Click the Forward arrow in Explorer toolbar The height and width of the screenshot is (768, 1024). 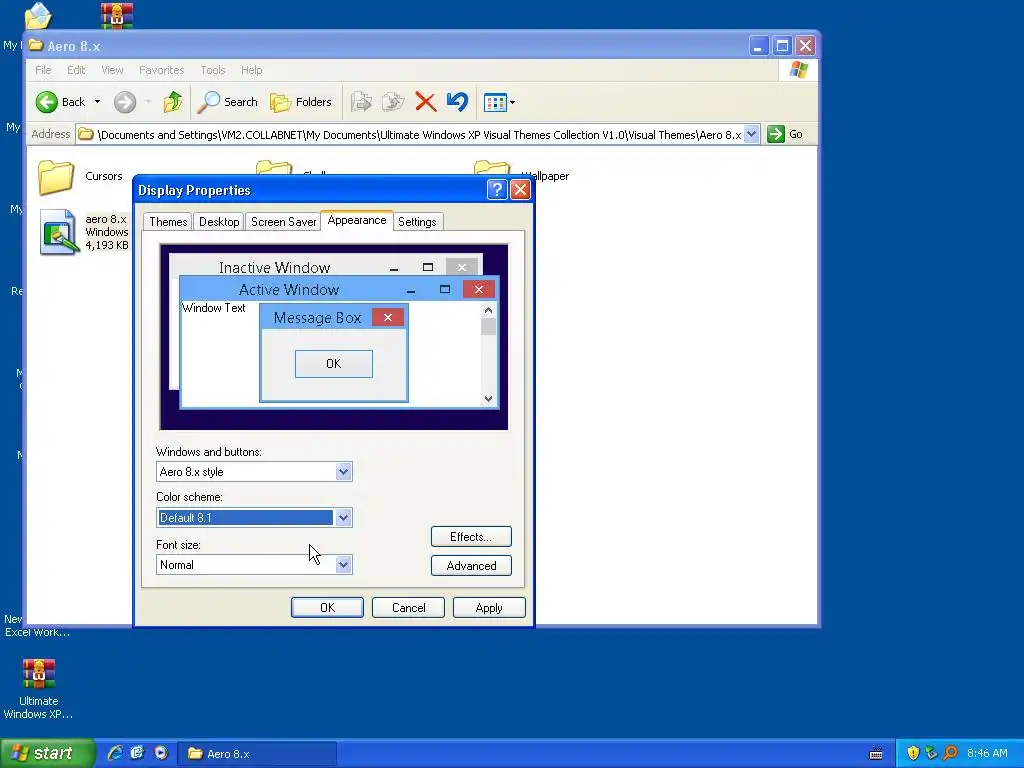click(x=125, y=102)
